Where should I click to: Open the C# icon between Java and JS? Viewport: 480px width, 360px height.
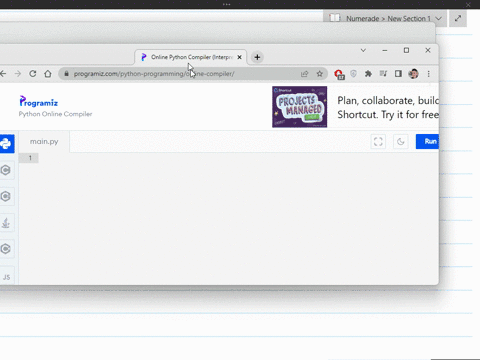click(6, 249)
